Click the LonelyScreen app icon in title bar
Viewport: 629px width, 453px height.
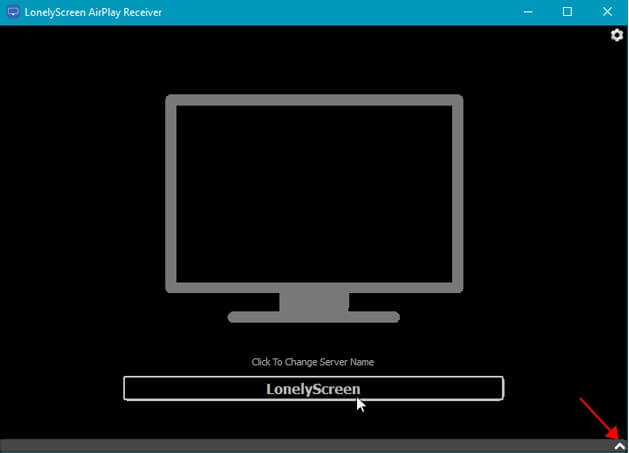[13, 12]
